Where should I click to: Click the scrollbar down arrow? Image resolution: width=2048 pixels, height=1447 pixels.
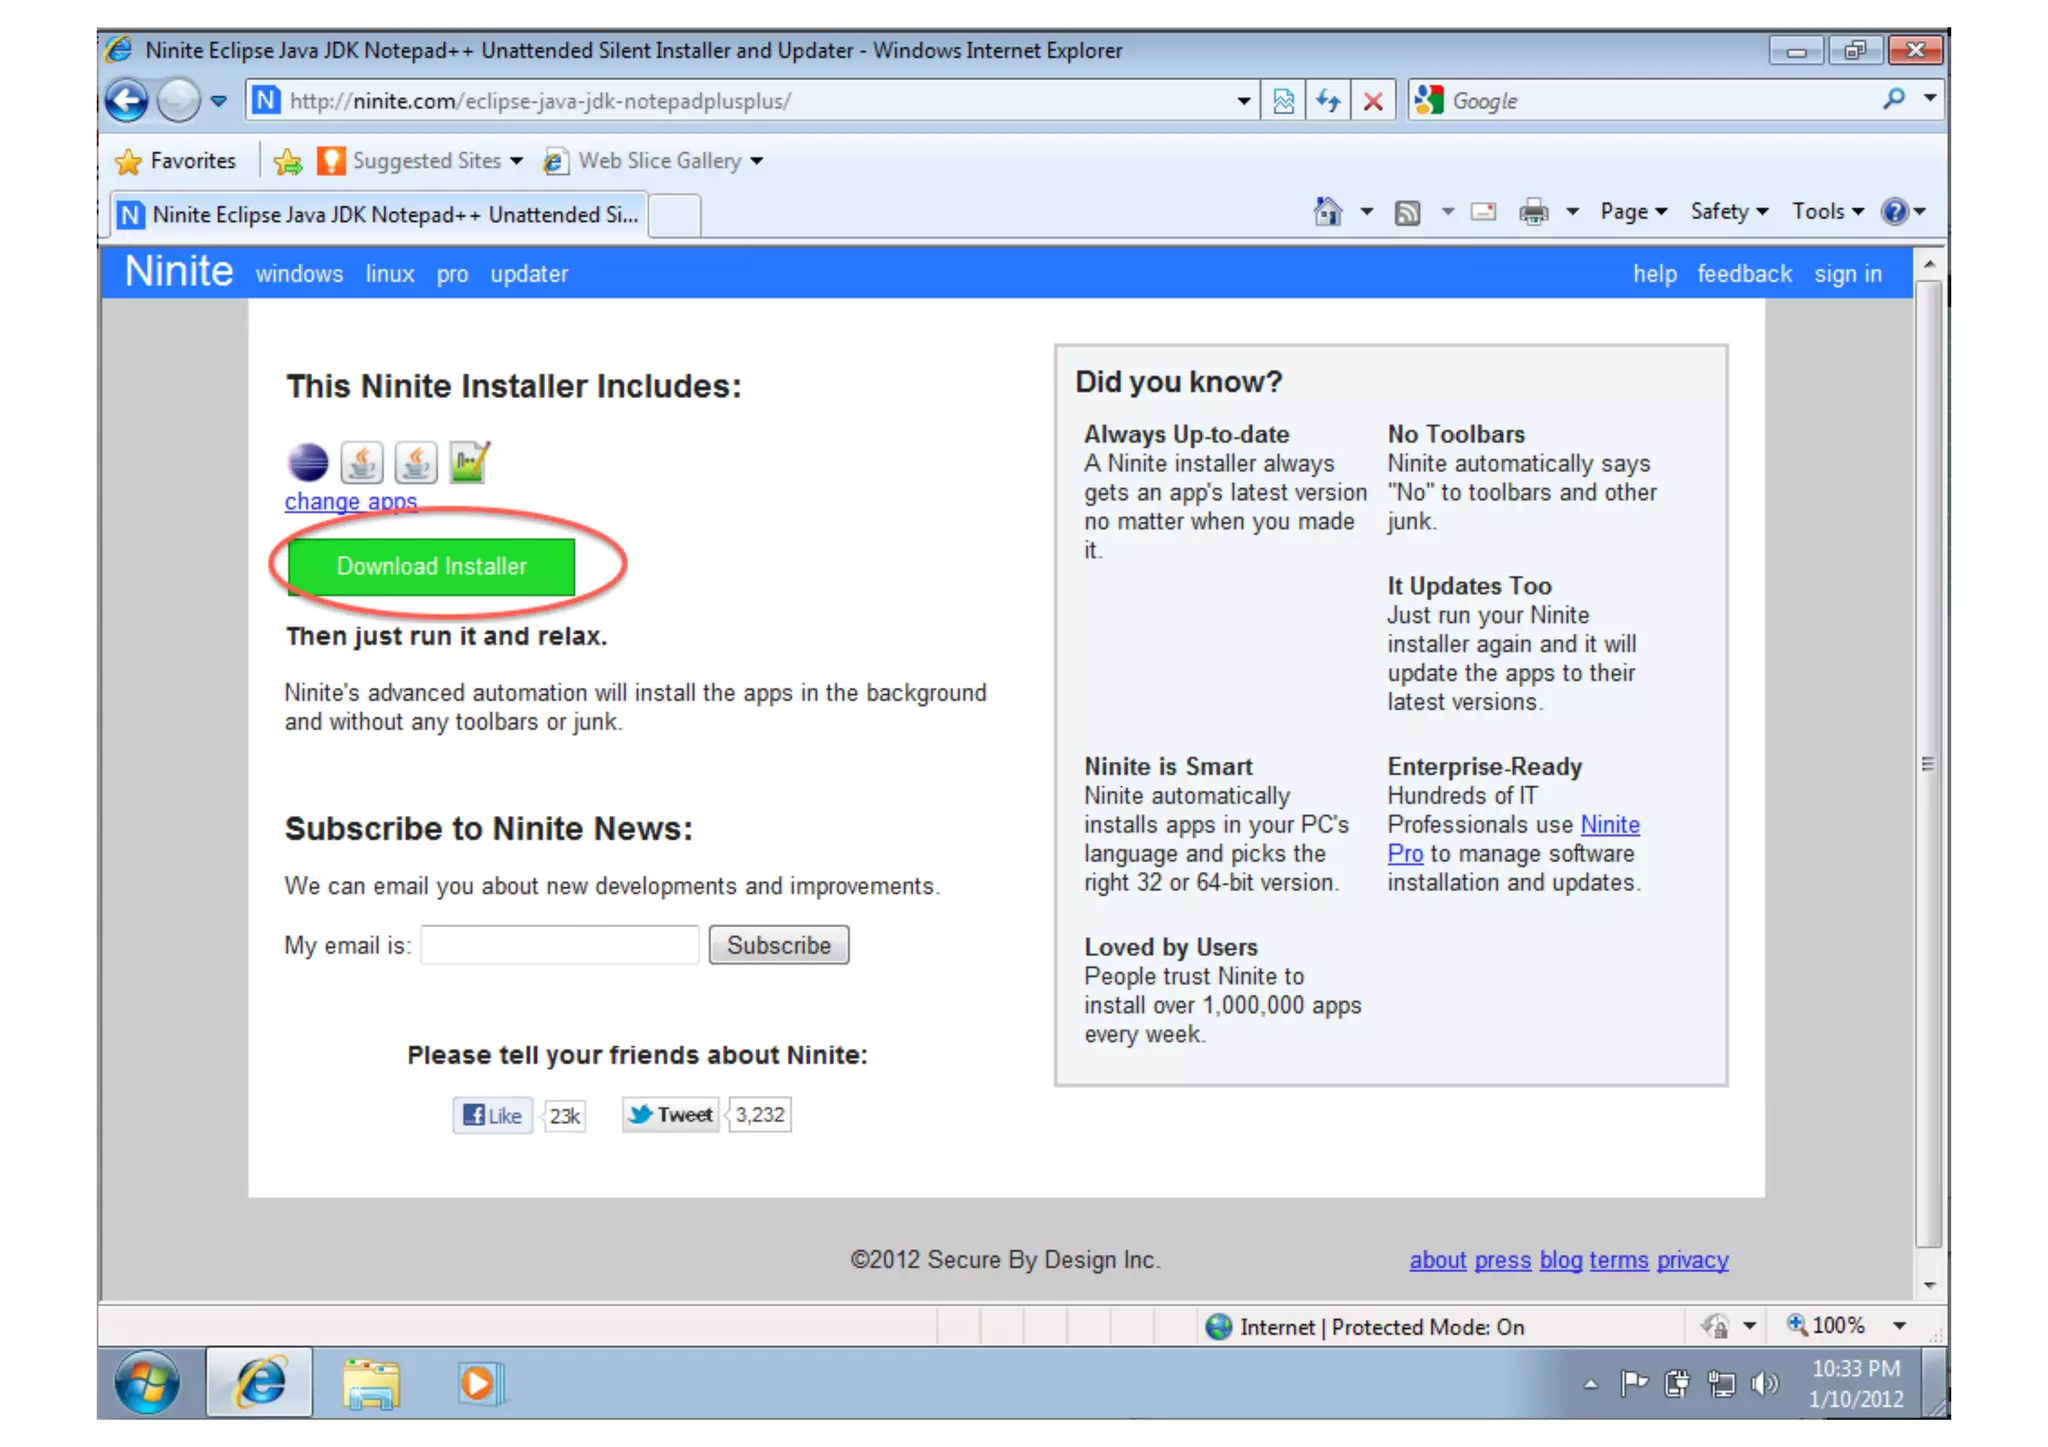(x=1929, y=1285)
